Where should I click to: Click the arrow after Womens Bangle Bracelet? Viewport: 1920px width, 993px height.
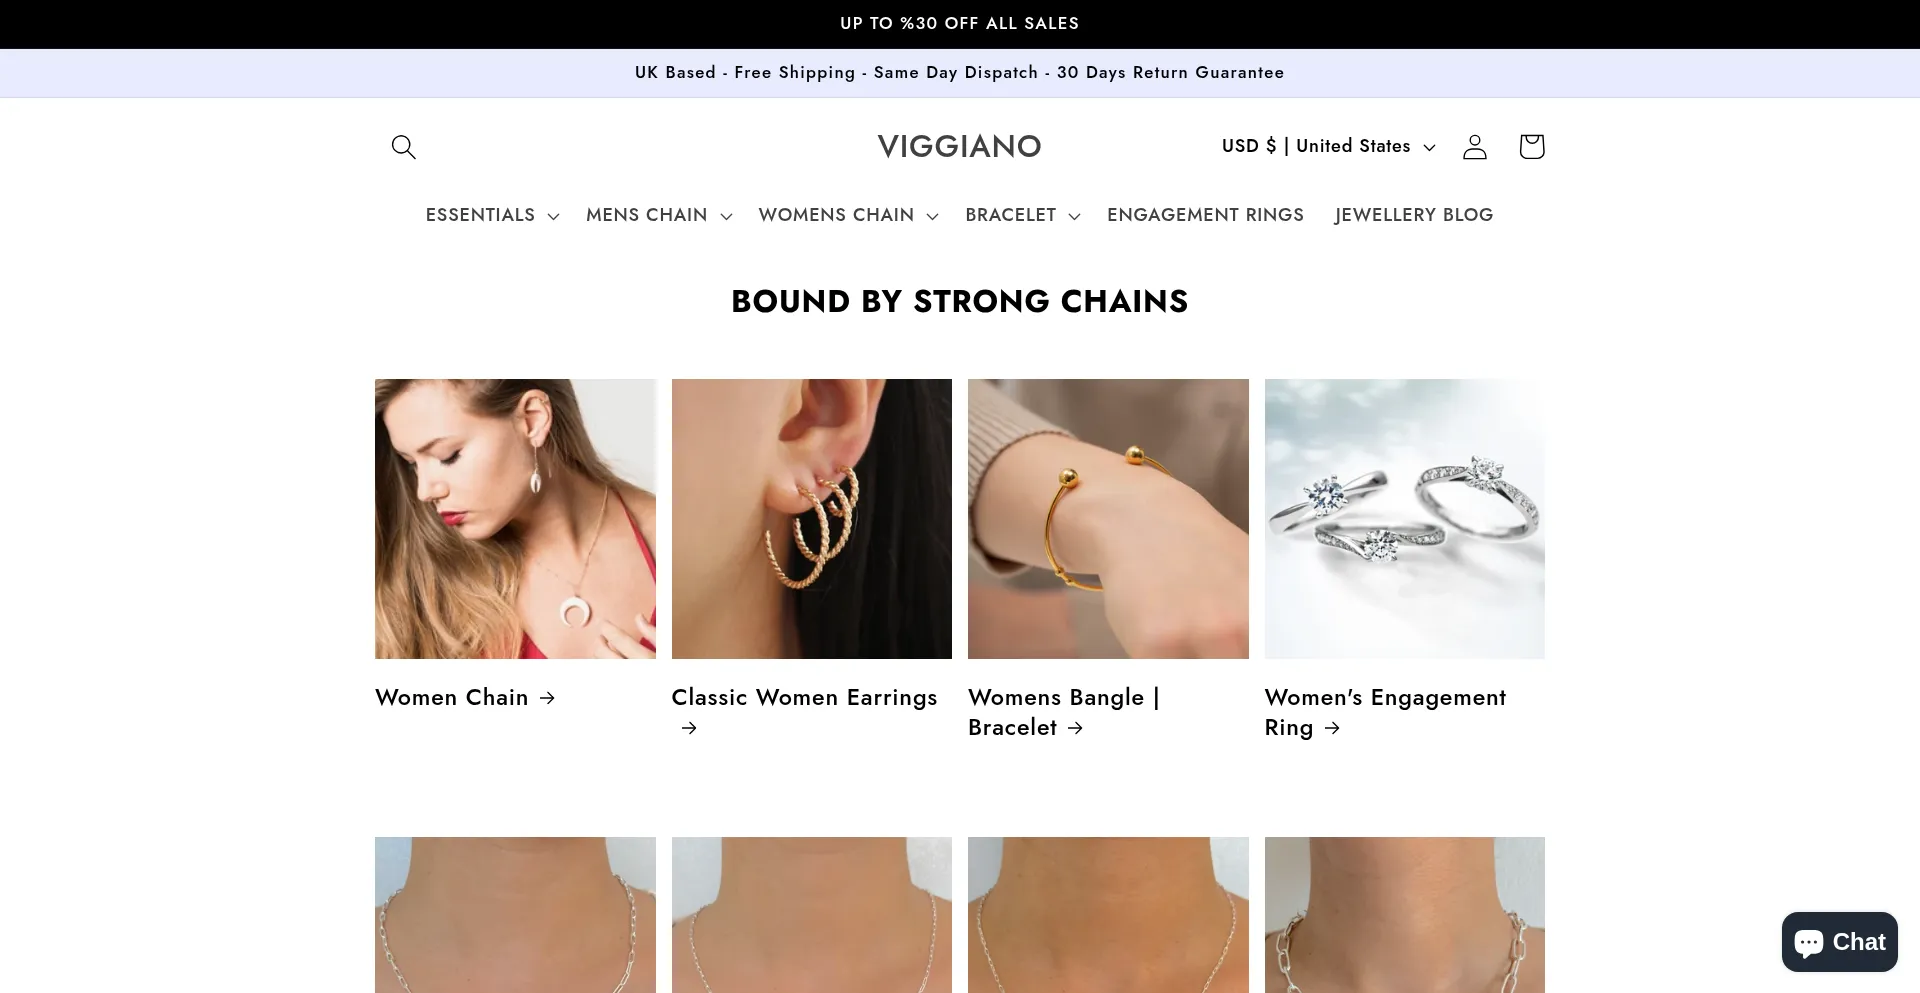1075,728
